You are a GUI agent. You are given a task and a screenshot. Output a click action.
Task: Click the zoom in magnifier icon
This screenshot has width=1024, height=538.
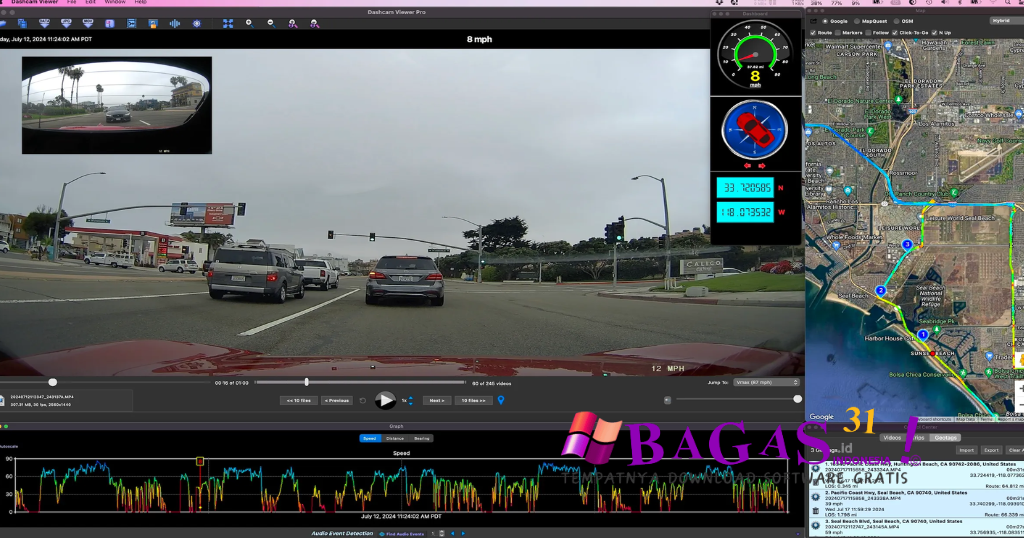tap(249, 23)
